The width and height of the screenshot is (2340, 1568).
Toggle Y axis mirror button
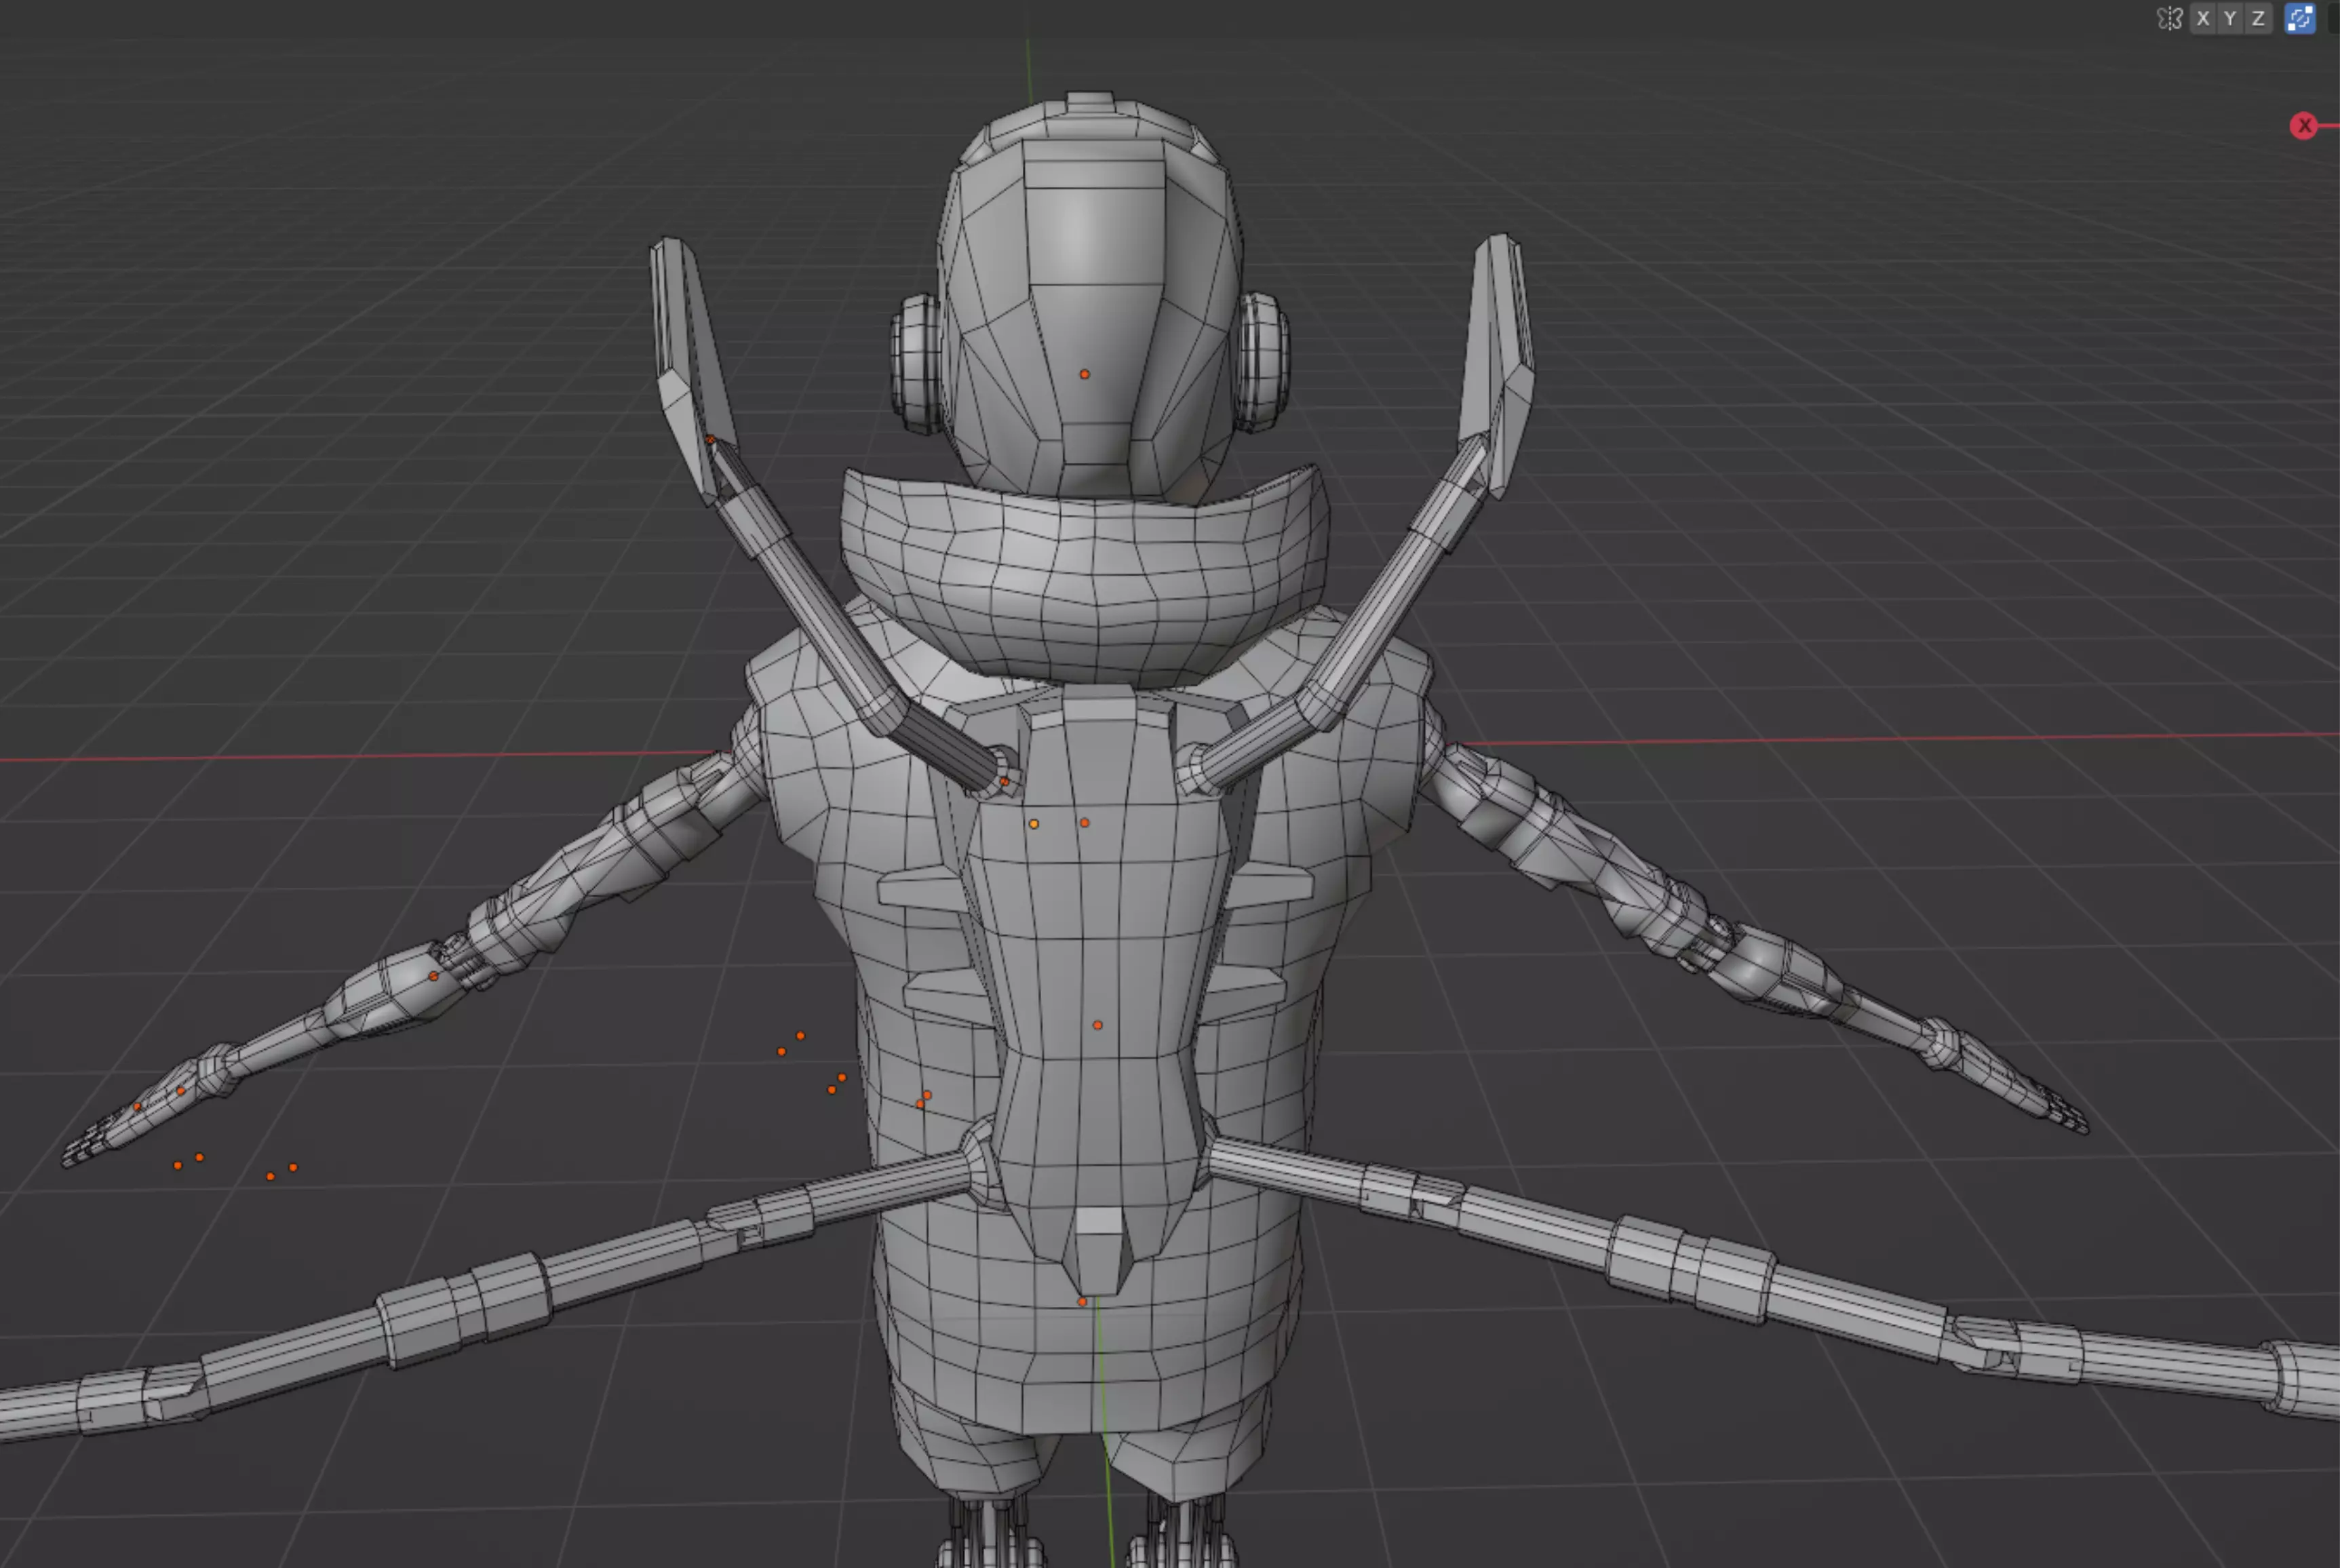click(2230, 18)
